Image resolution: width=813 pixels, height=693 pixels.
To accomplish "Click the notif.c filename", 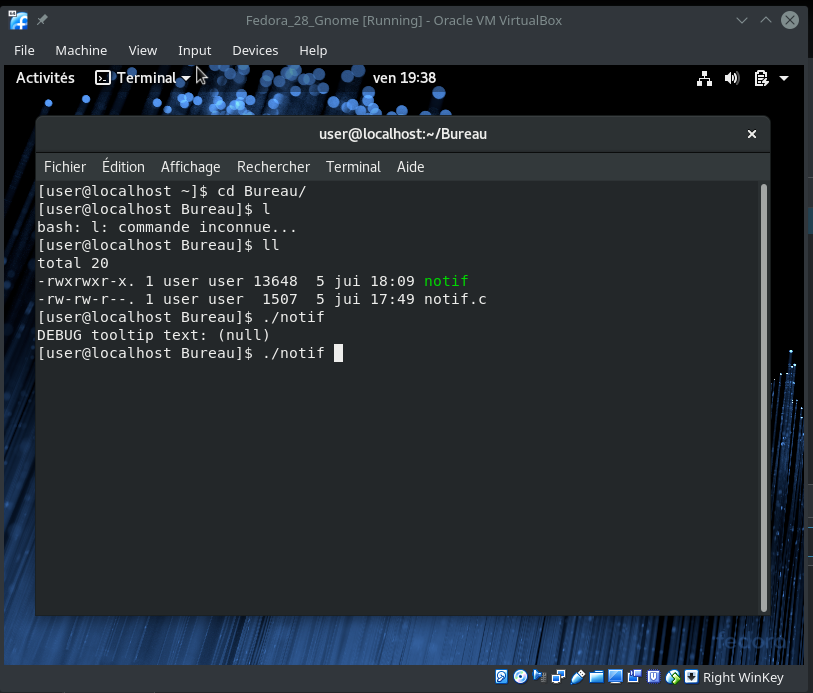I will point(455,299).
